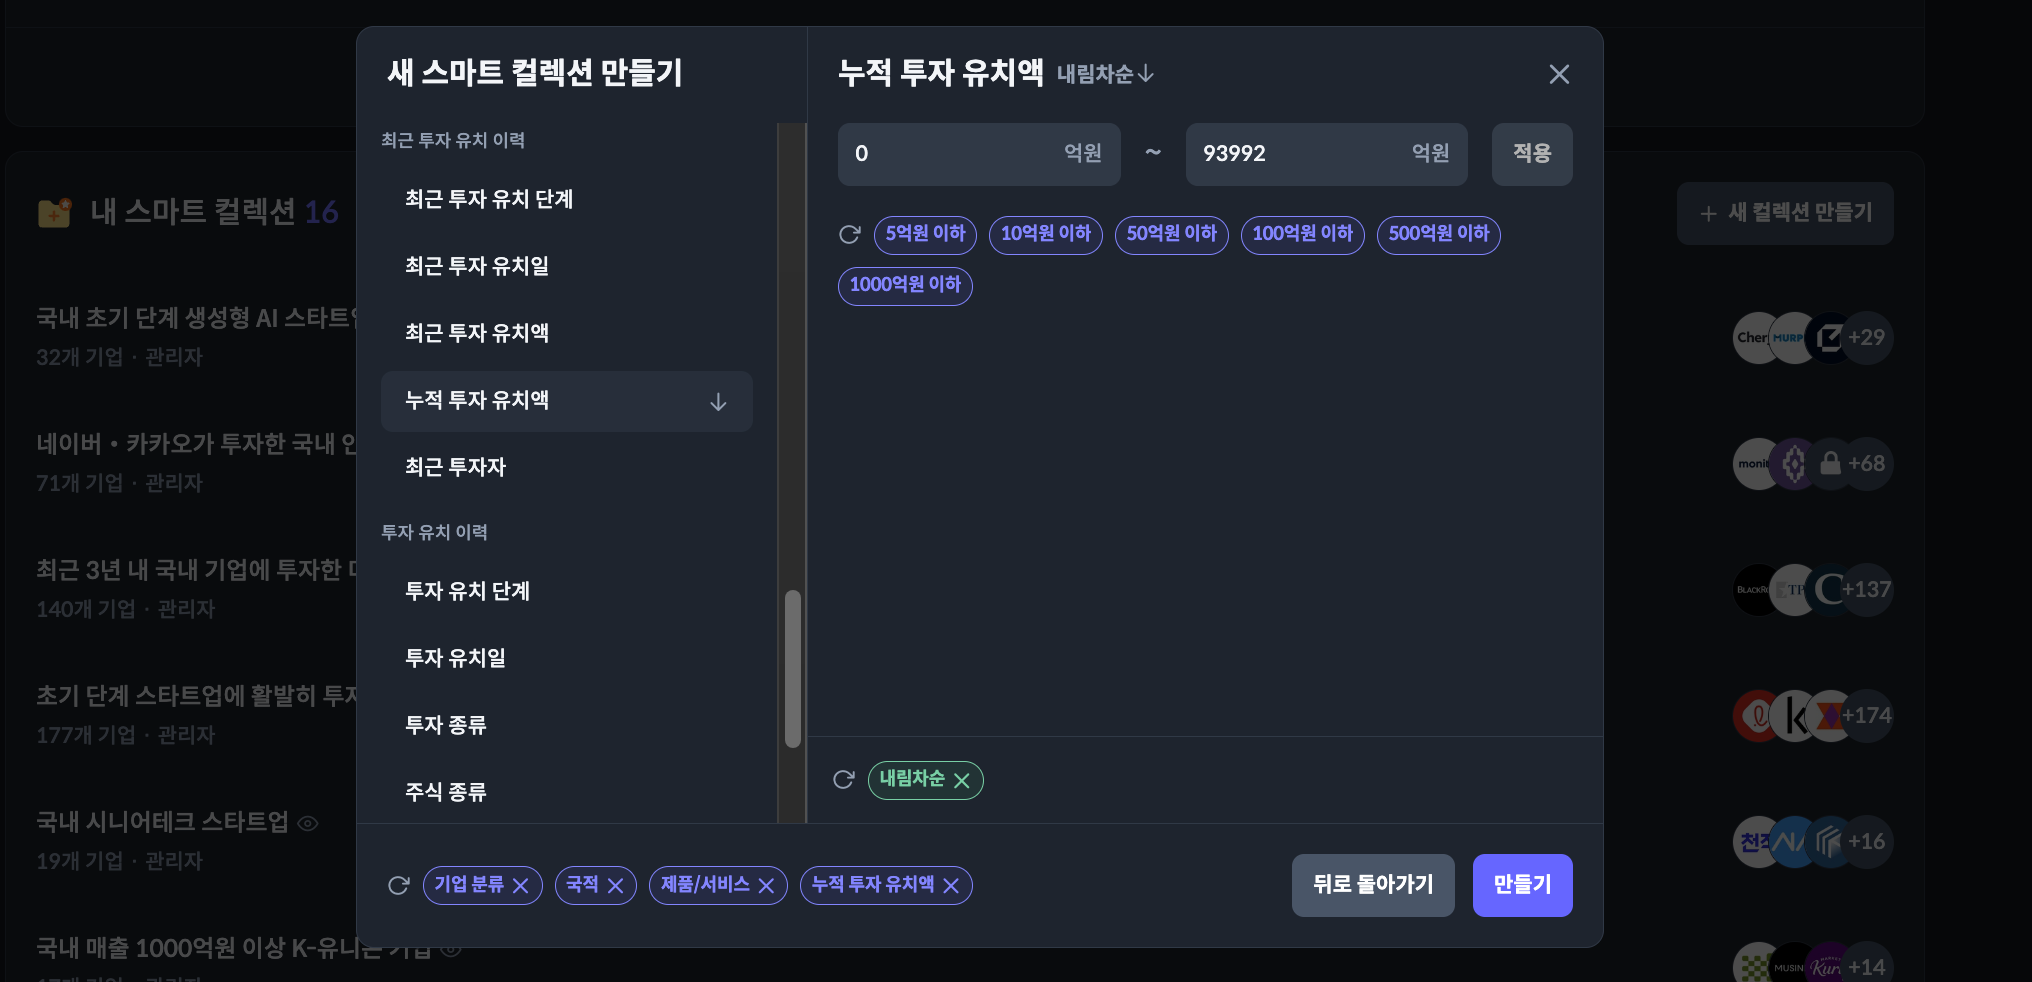Remove the 국적 filter chip
The width and height of the screenshot is (2032, 982).
point(616,886)
